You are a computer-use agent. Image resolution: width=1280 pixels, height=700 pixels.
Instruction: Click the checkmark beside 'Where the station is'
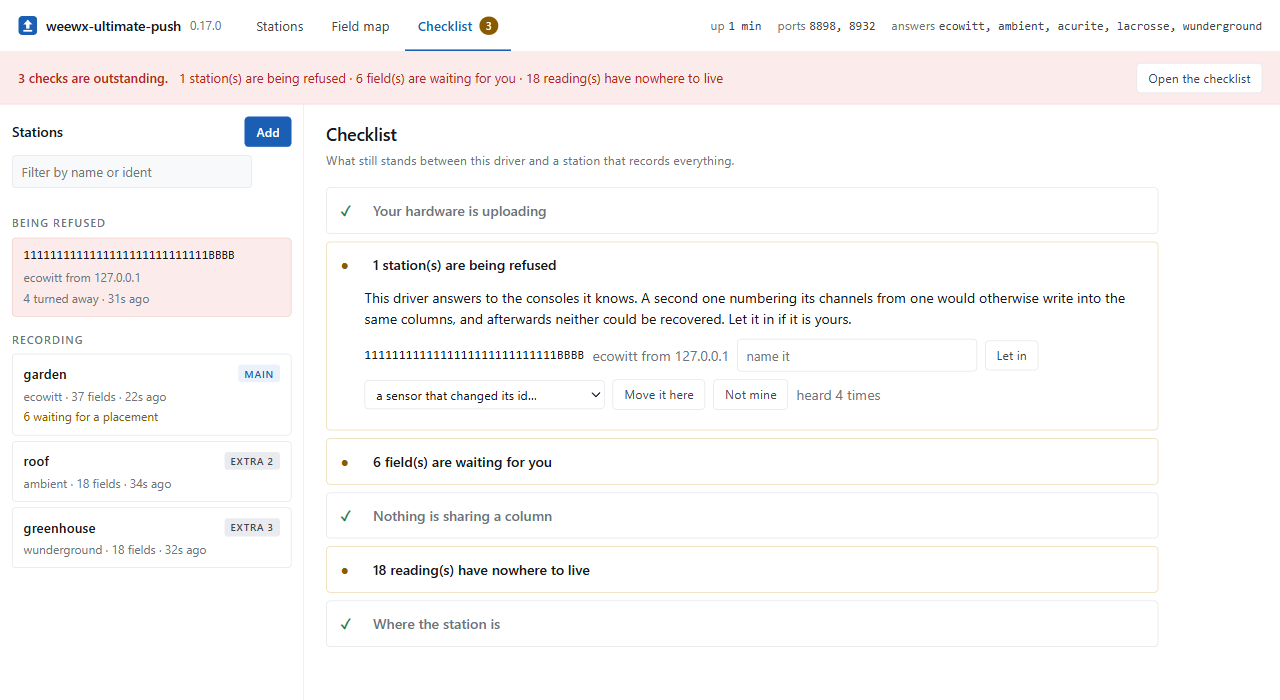pyautogui.click(x=346, y=624)
